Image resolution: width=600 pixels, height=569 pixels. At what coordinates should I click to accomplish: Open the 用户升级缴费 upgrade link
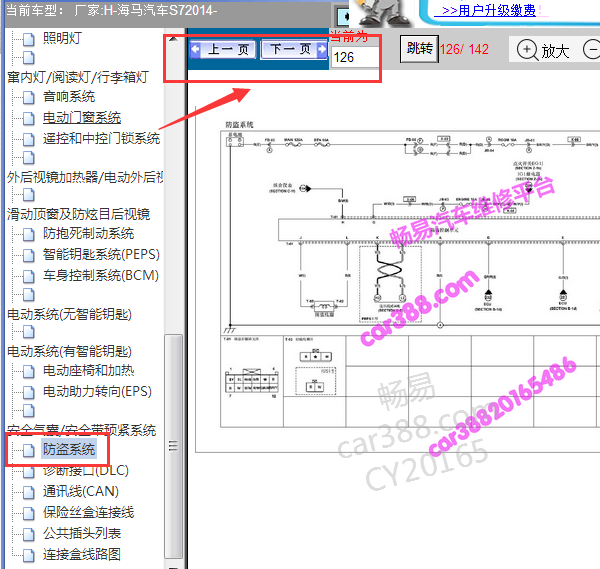(489, 10)
